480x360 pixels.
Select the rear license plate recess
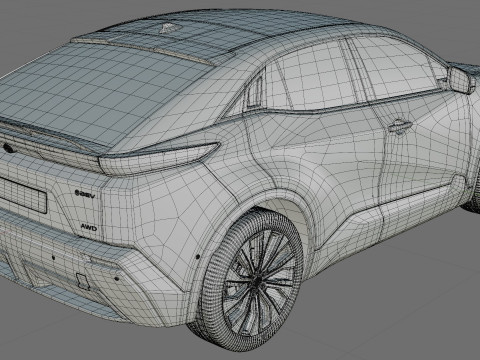[22, 195]
